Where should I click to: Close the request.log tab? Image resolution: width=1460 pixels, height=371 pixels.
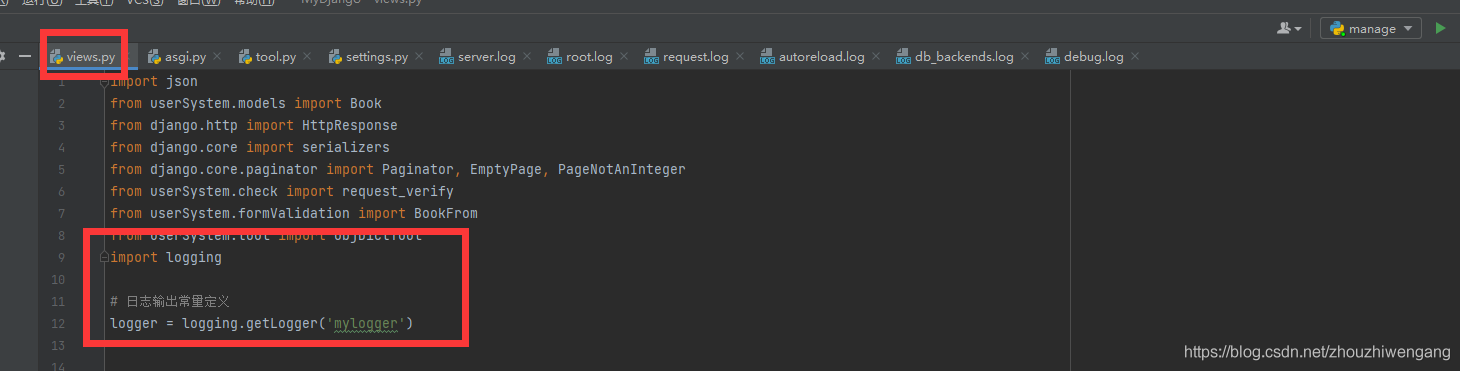[740, 57]
